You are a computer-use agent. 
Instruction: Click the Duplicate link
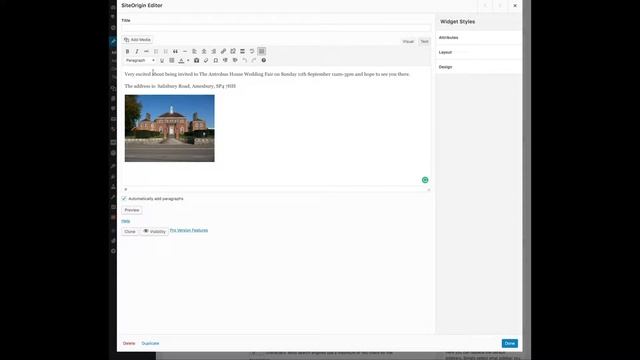tap(150, 344)
